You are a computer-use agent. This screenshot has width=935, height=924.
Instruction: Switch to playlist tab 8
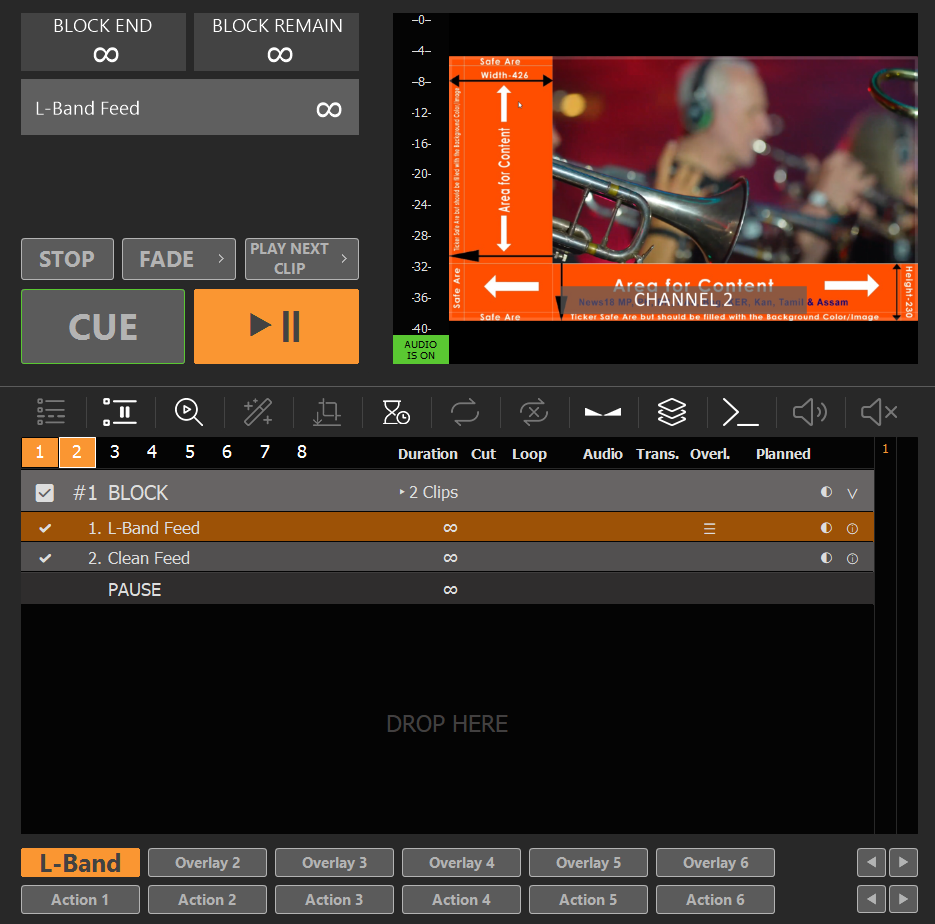pyautogui.click(x=302, y=452)
